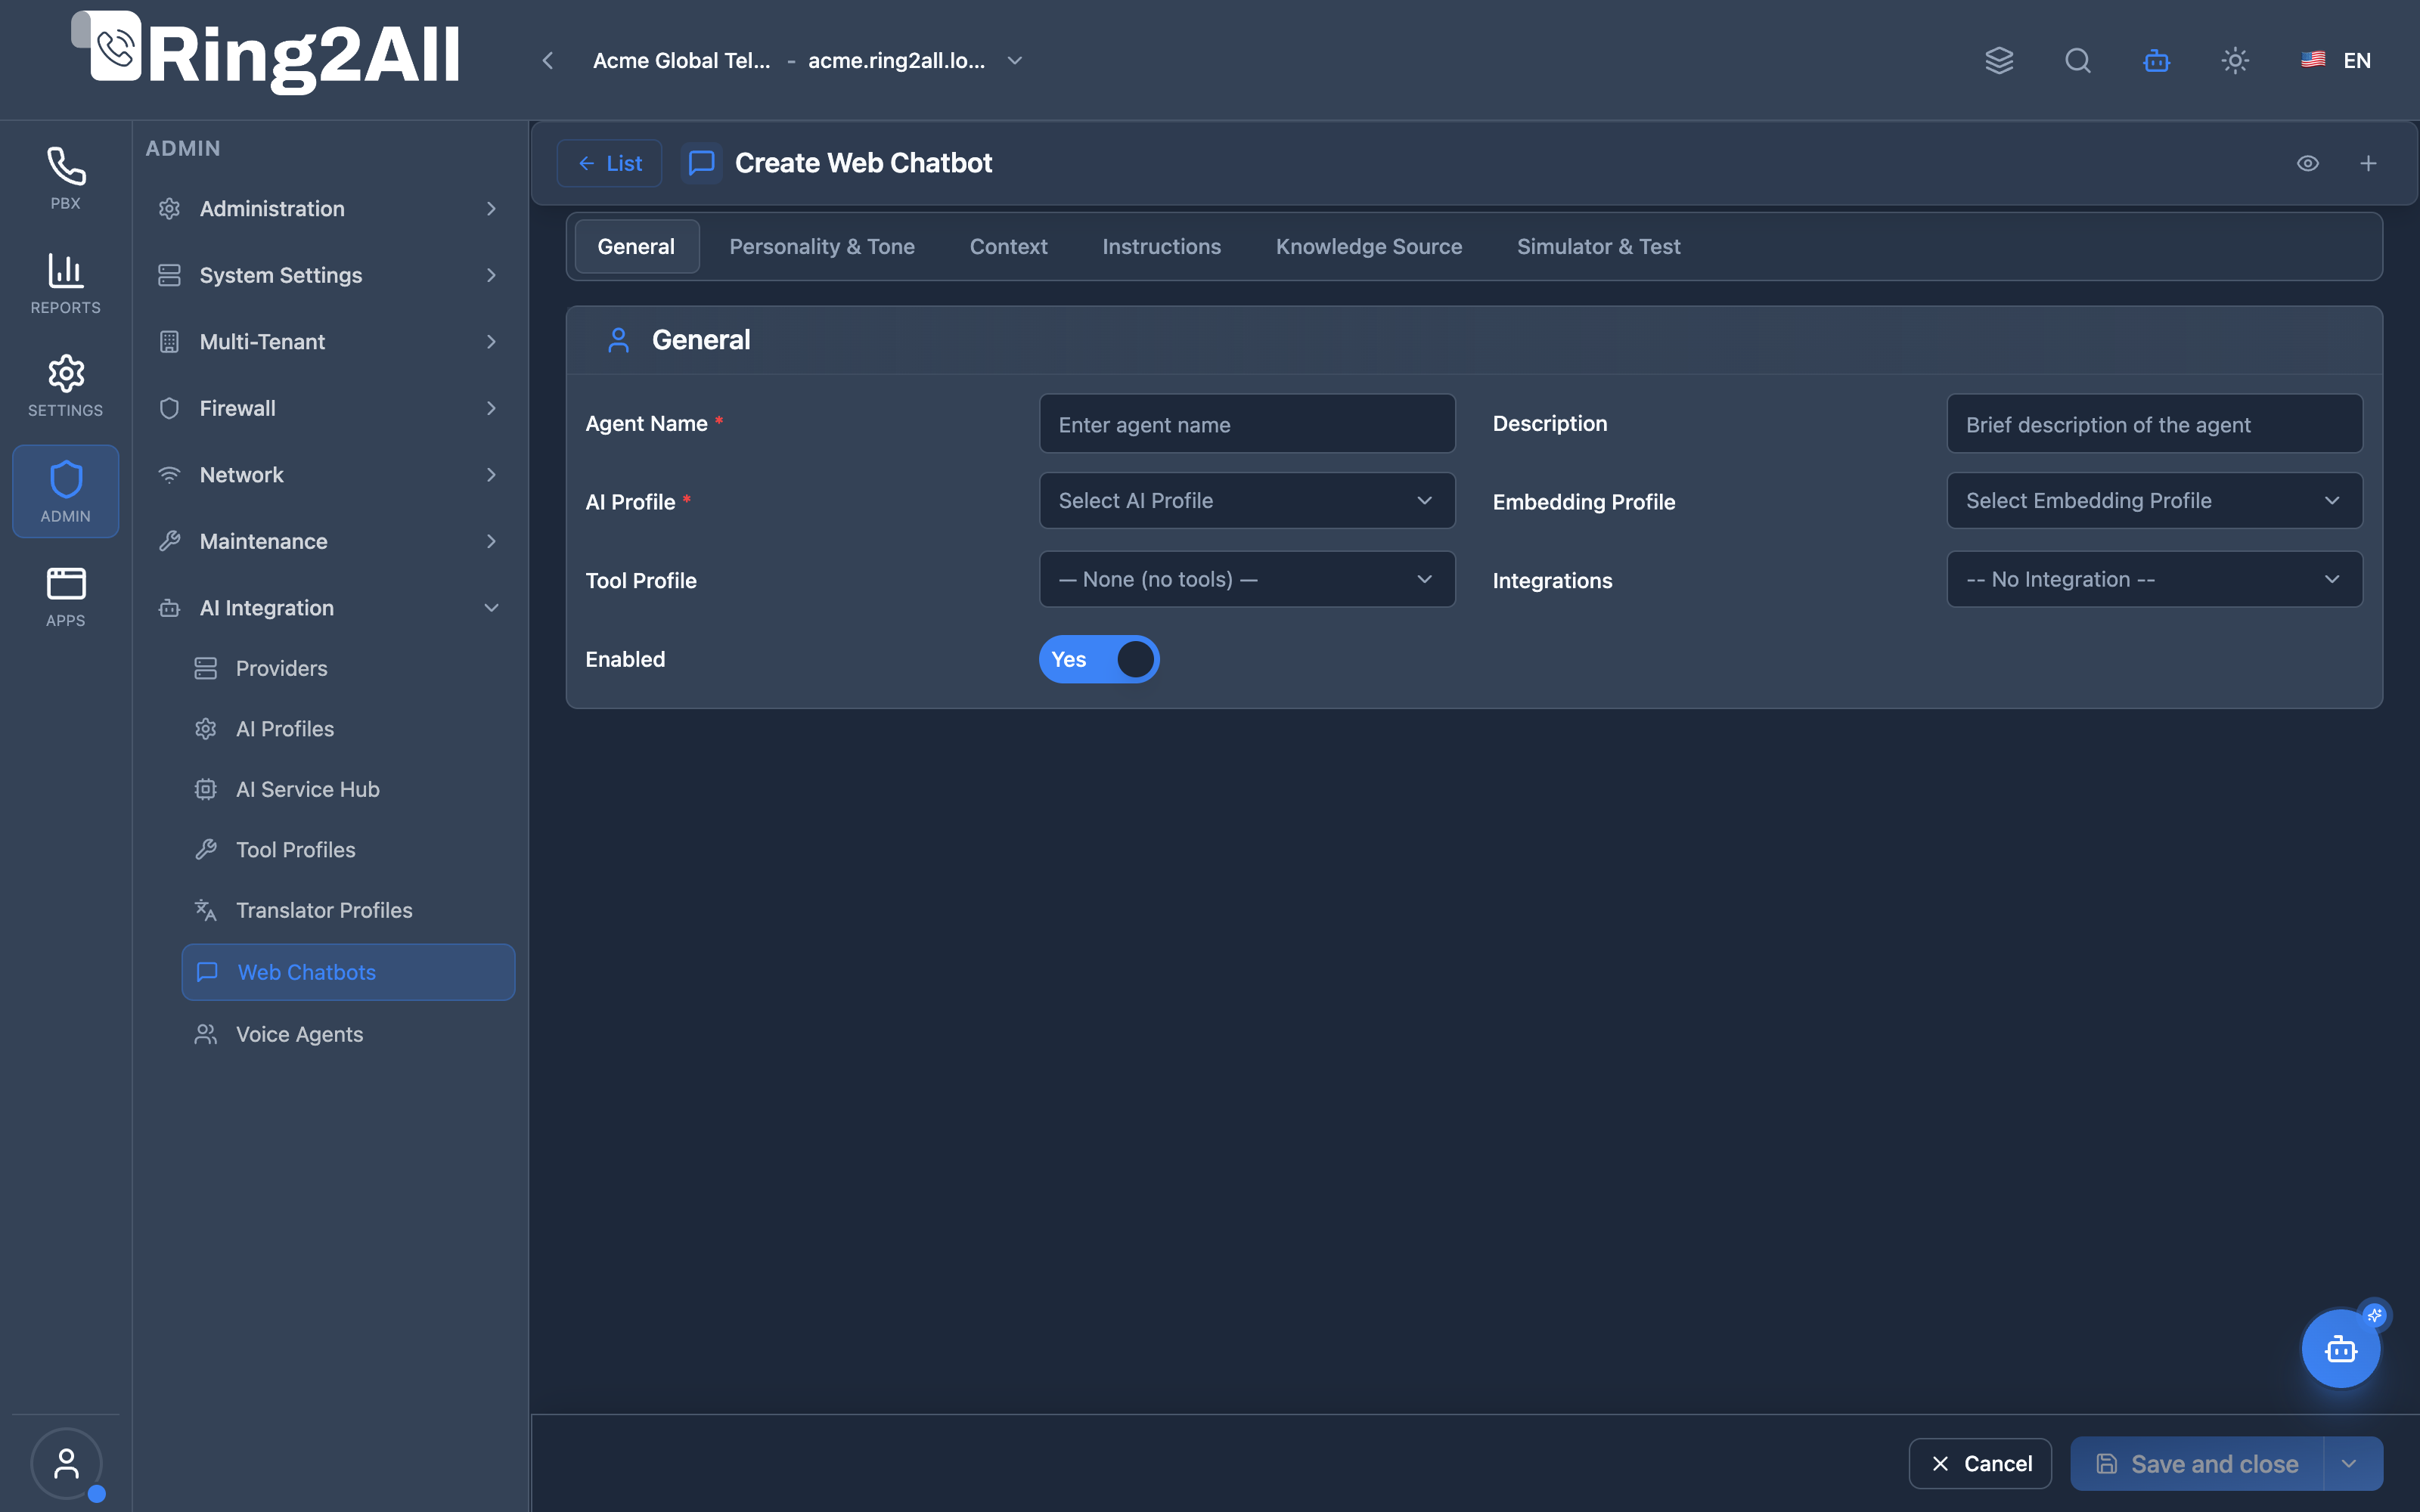
Task: Click the Description input field
Action: [x=2154, y=424]
